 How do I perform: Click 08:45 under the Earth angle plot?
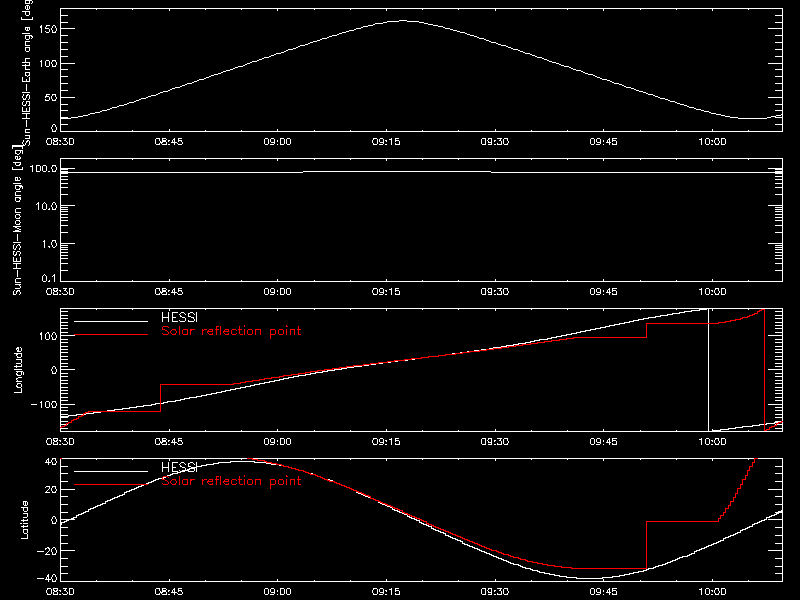[168, 141]
